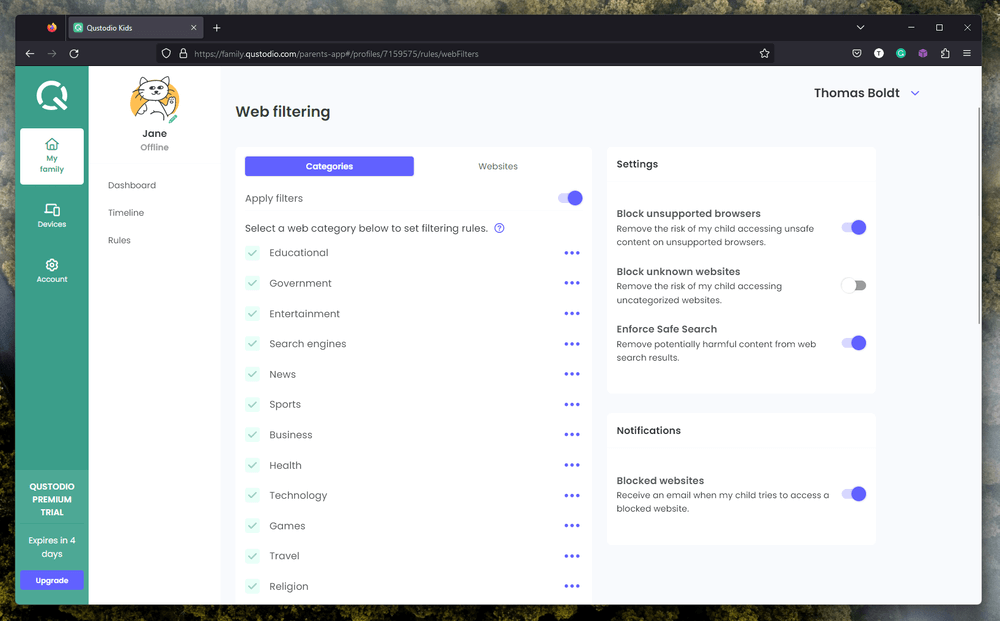The width and height of the screenshot is (1000, 621).
Task: Open the browser extensions puzzle icon
Action: [945, 54]
